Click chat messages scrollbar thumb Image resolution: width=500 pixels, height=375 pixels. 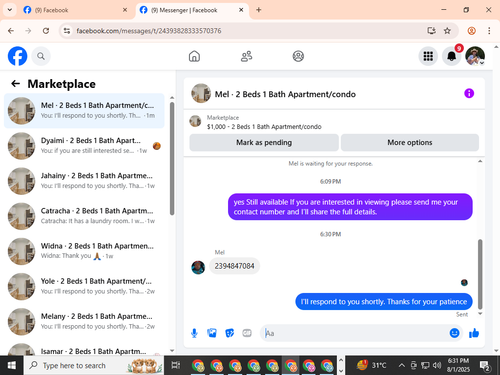480,274
